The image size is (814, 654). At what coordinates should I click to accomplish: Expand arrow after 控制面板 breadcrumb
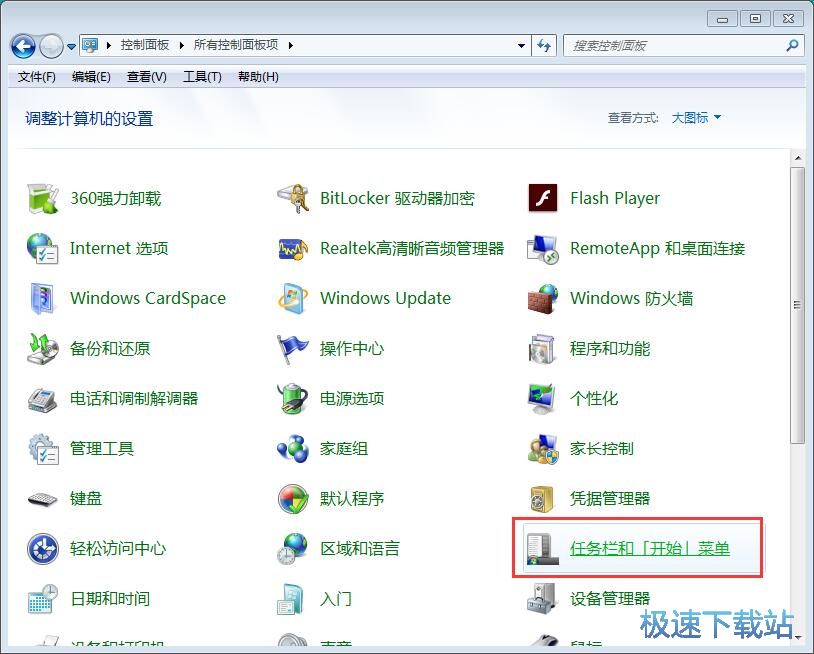[x=182, y=46]
